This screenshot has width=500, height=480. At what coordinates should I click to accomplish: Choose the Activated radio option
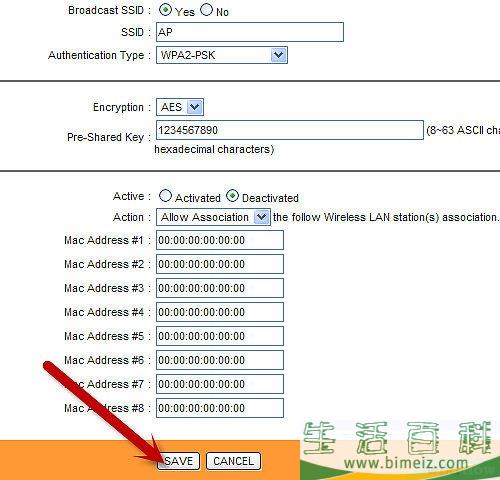click(165, 196)
